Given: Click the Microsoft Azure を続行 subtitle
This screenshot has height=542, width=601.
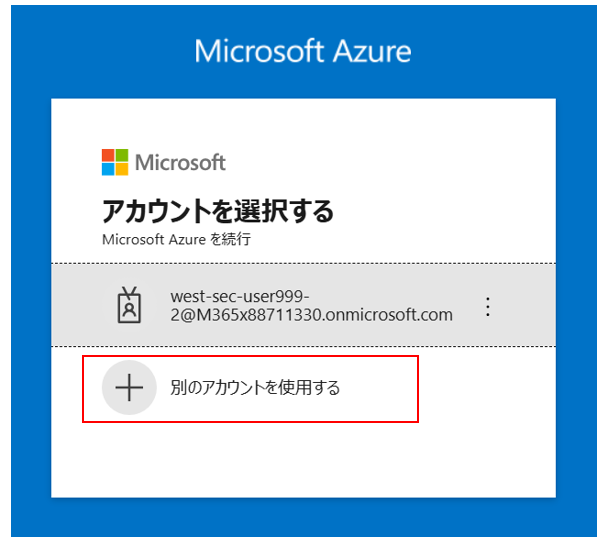Looking at the screenshot, I should 176,239.
